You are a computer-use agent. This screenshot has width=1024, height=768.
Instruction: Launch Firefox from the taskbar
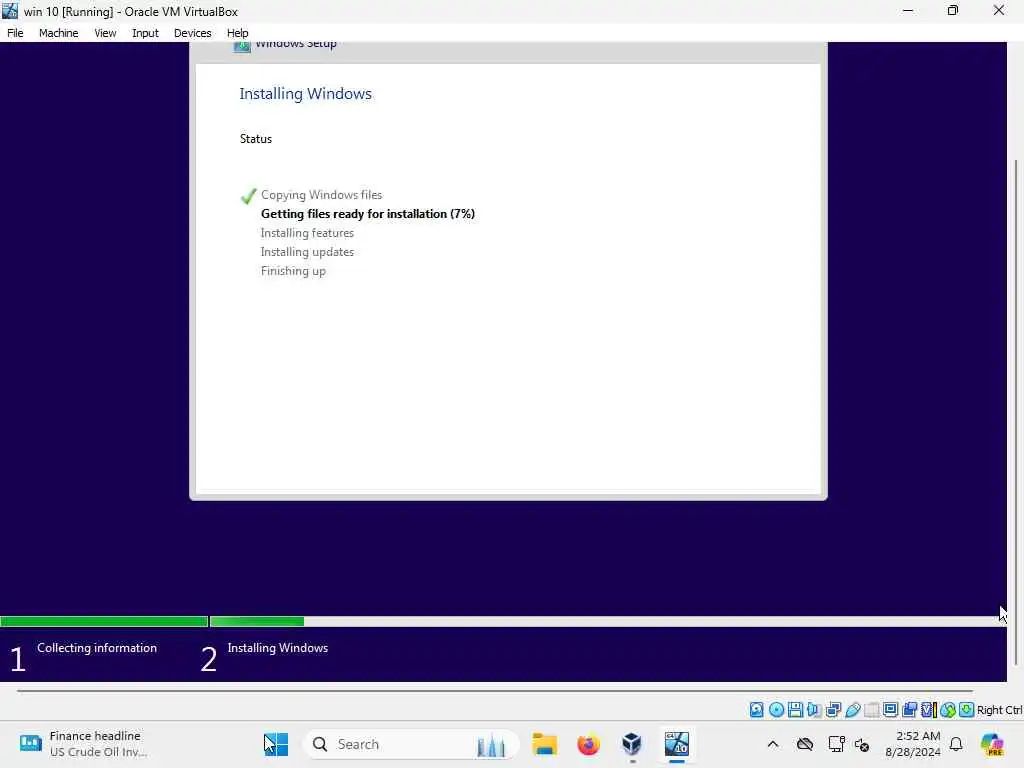[588, 744]
